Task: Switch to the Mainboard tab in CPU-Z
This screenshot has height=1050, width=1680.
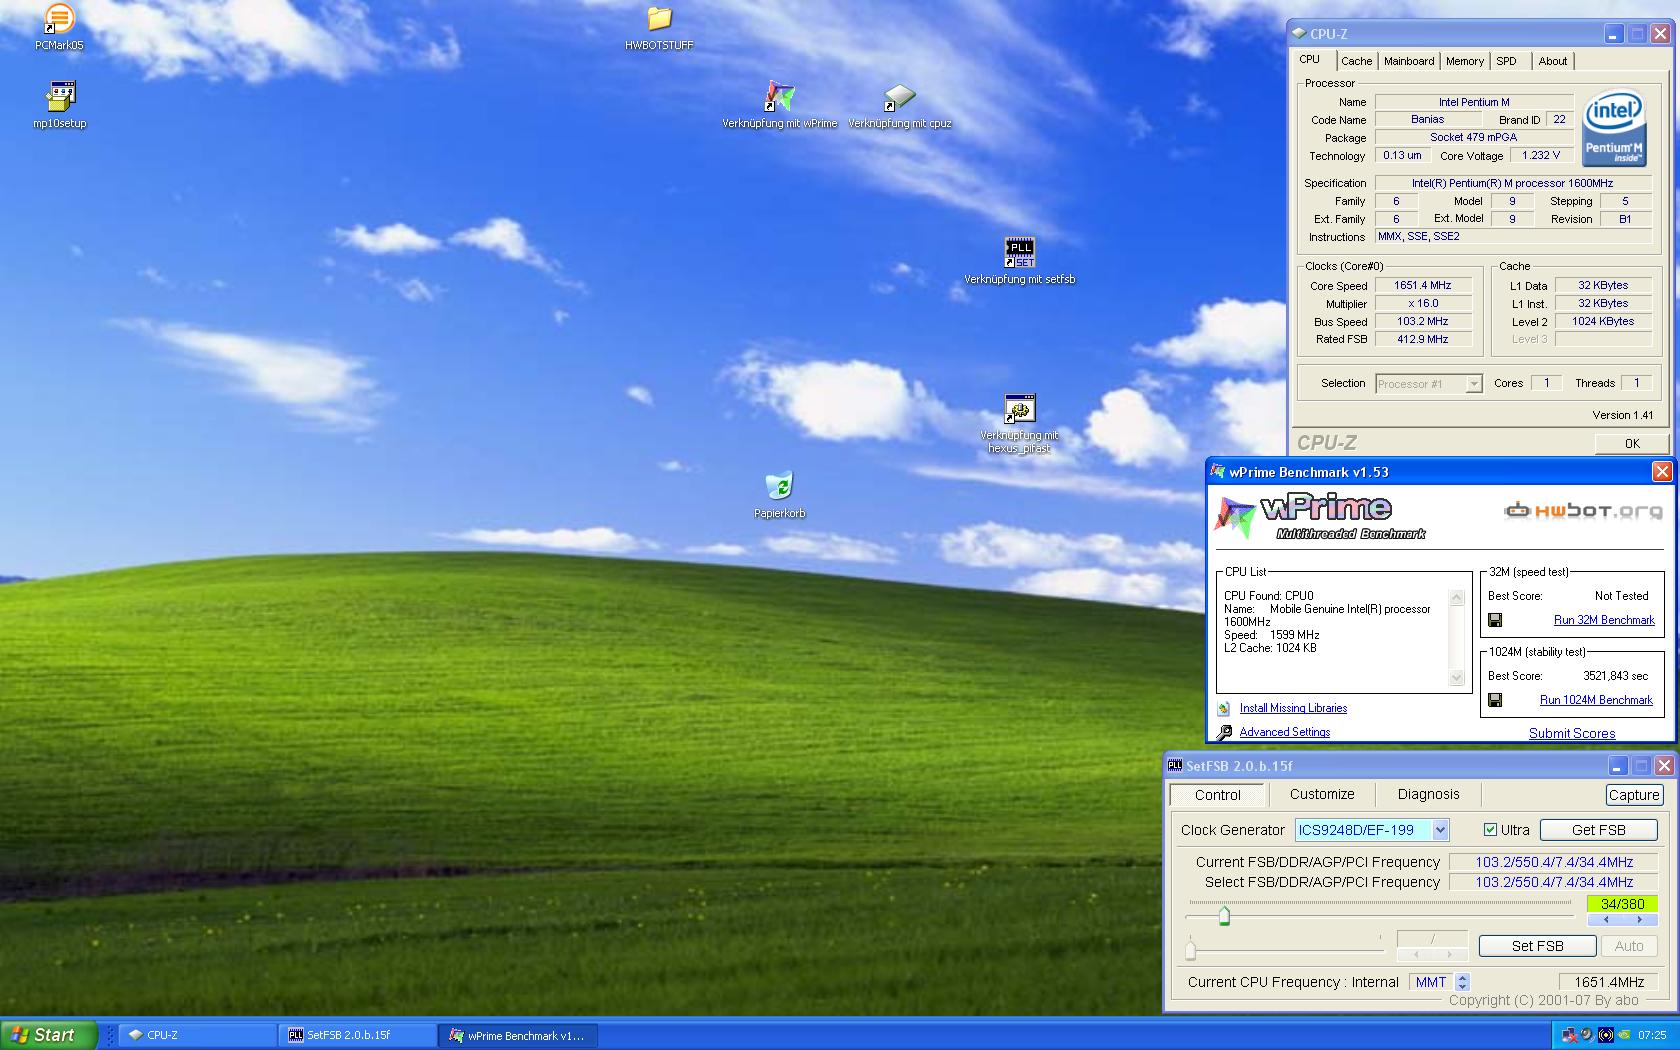Action: 1408,61
